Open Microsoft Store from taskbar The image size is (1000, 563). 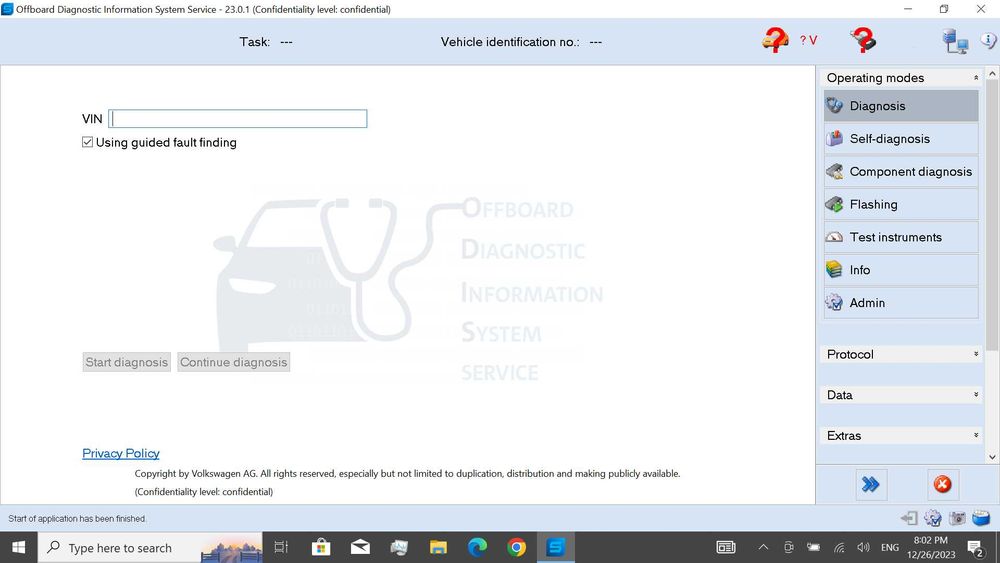coord(321,547)
